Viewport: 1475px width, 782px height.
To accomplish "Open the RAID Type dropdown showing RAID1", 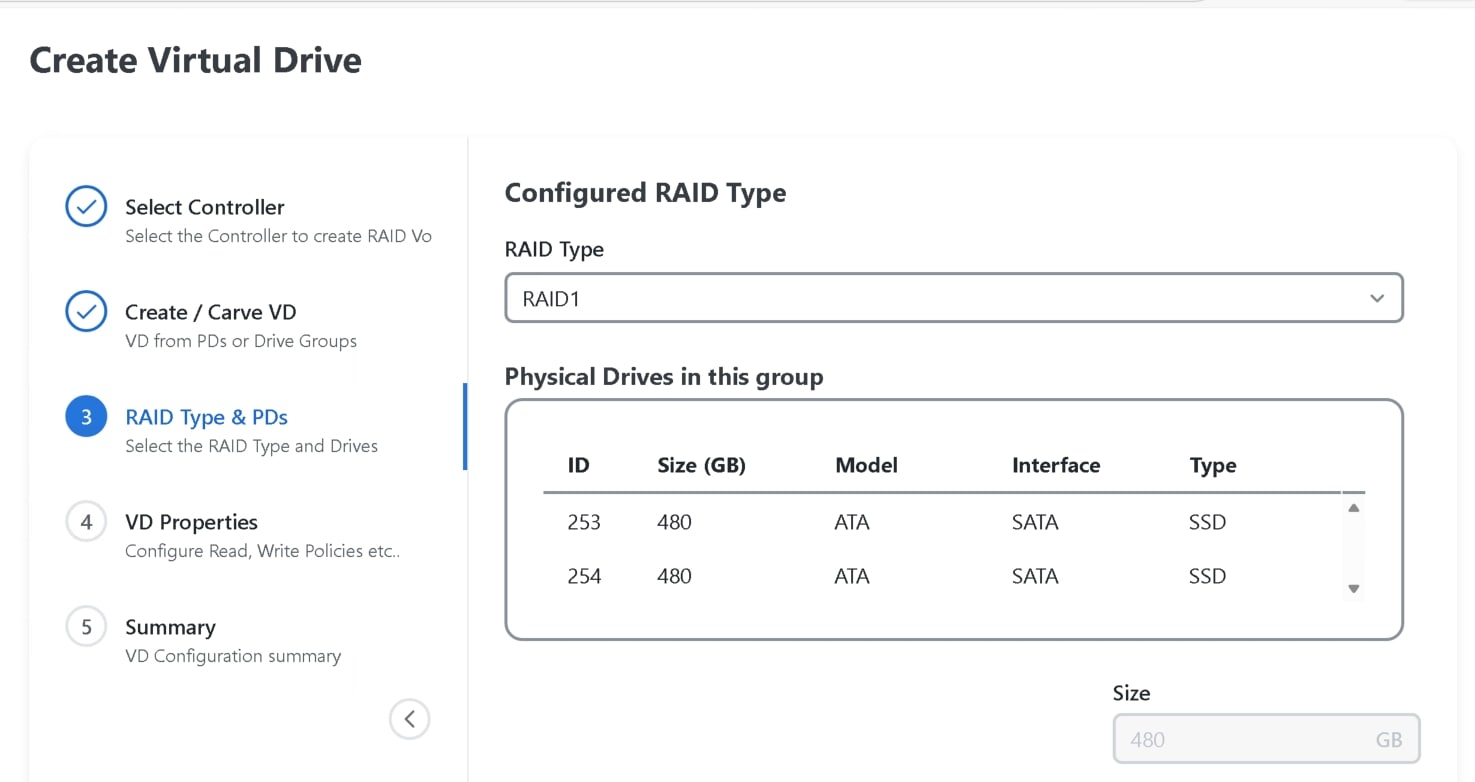I will tap(954, 298).
